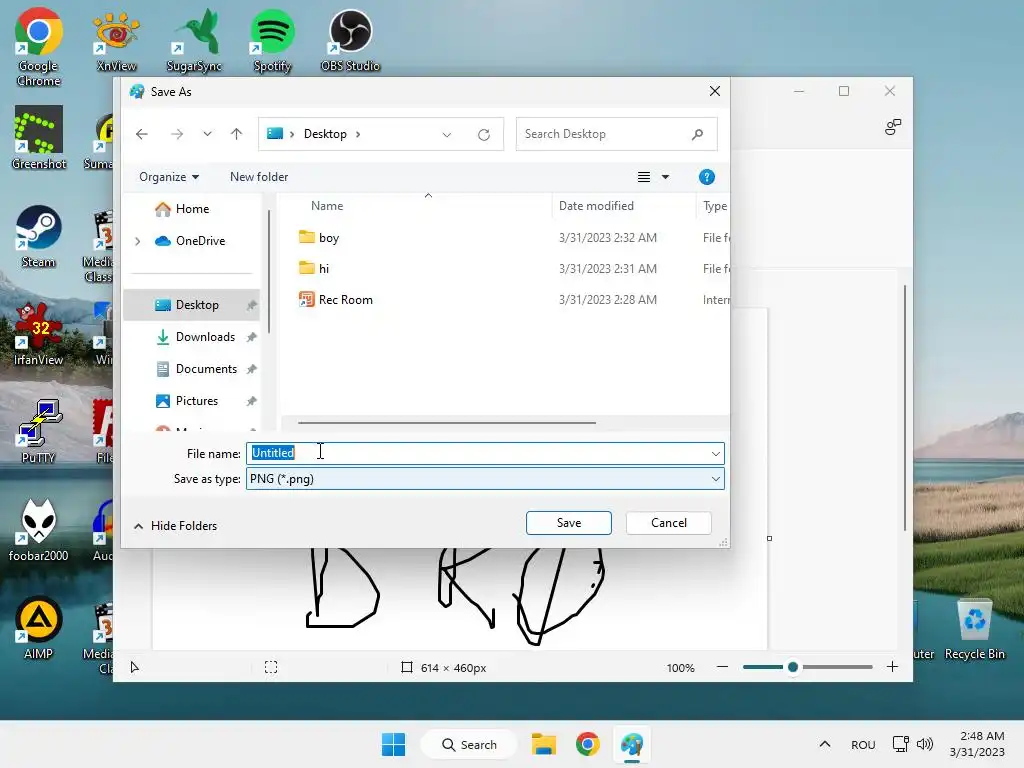
Task: Open File Explorer from taskbar
Action: click(543, 744)
